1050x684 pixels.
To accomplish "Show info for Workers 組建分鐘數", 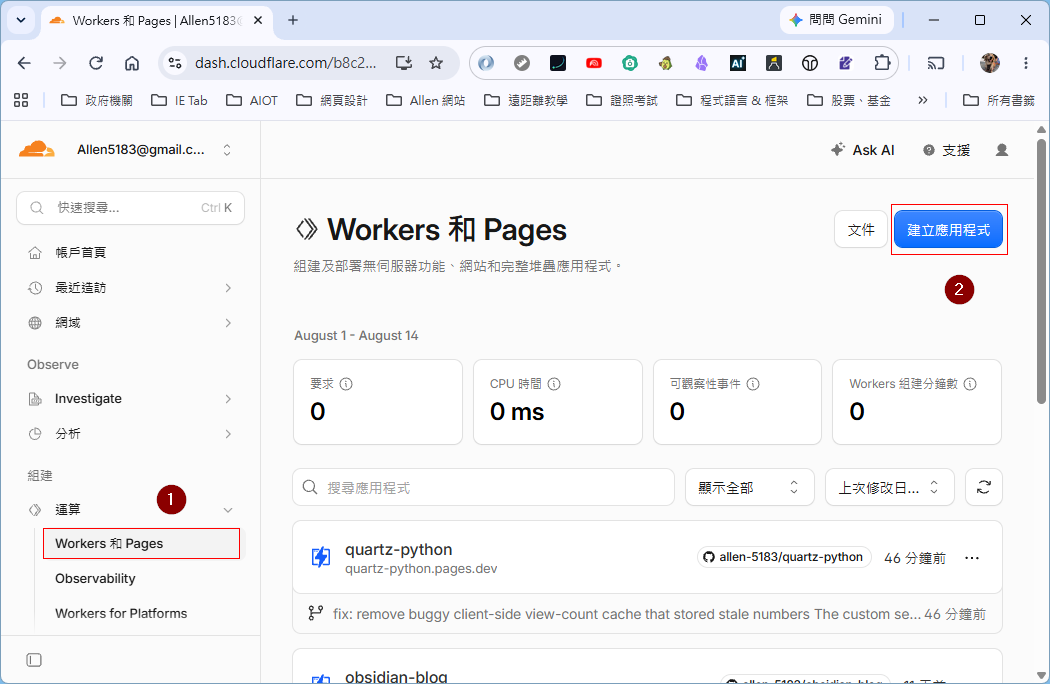I will pyautogui.click(x=970, y=384).
